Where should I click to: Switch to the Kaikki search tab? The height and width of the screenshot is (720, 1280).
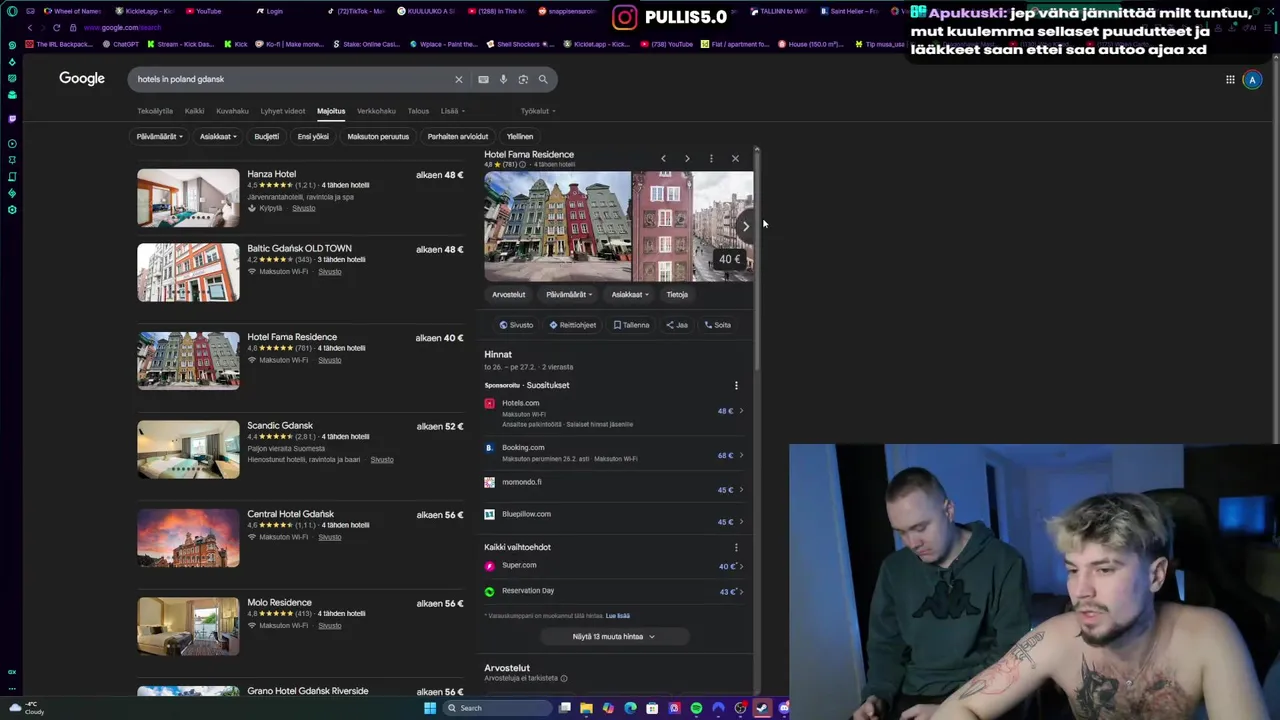pos(194,111)
